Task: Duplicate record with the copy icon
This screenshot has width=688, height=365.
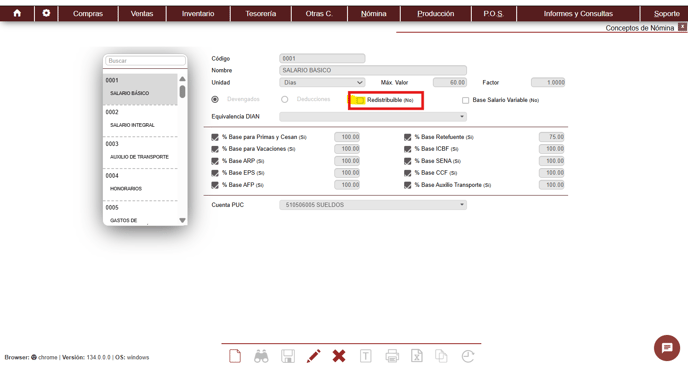Action: 441,356
